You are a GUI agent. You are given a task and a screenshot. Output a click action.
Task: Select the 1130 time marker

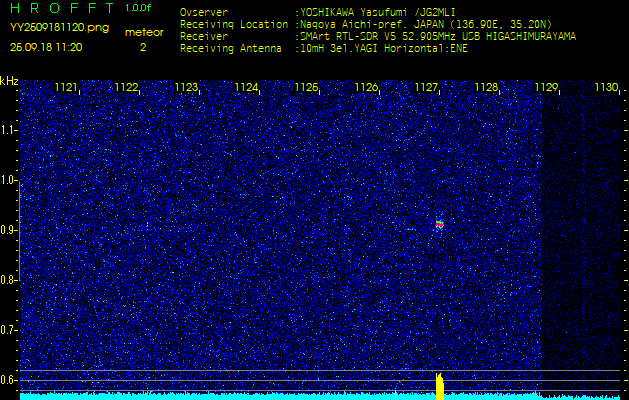(x=606, y=88)
